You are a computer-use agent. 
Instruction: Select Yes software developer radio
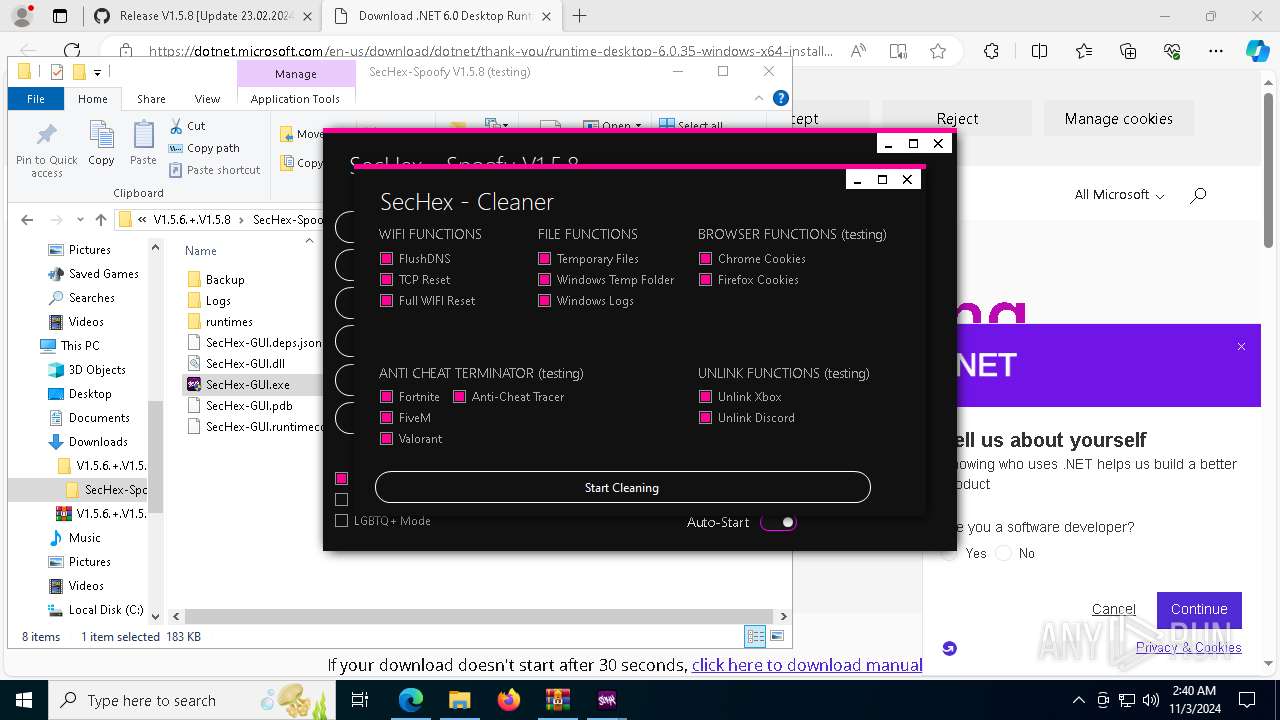pos(949,553)
